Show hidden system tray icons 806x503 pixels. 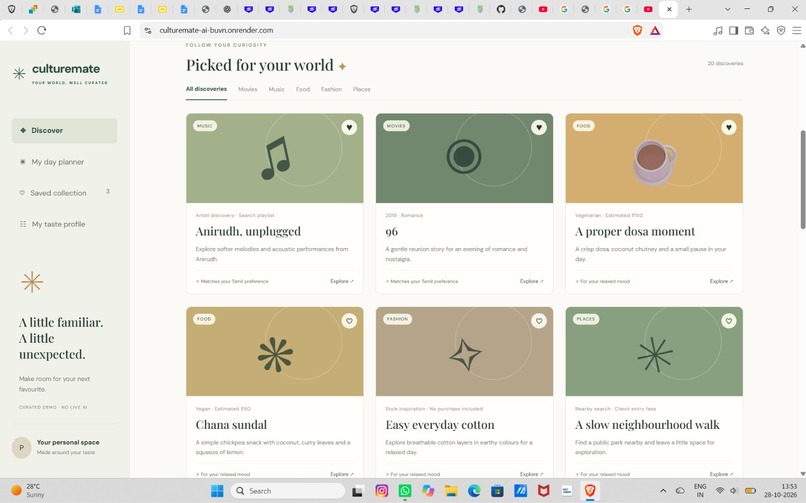[663, 491]
